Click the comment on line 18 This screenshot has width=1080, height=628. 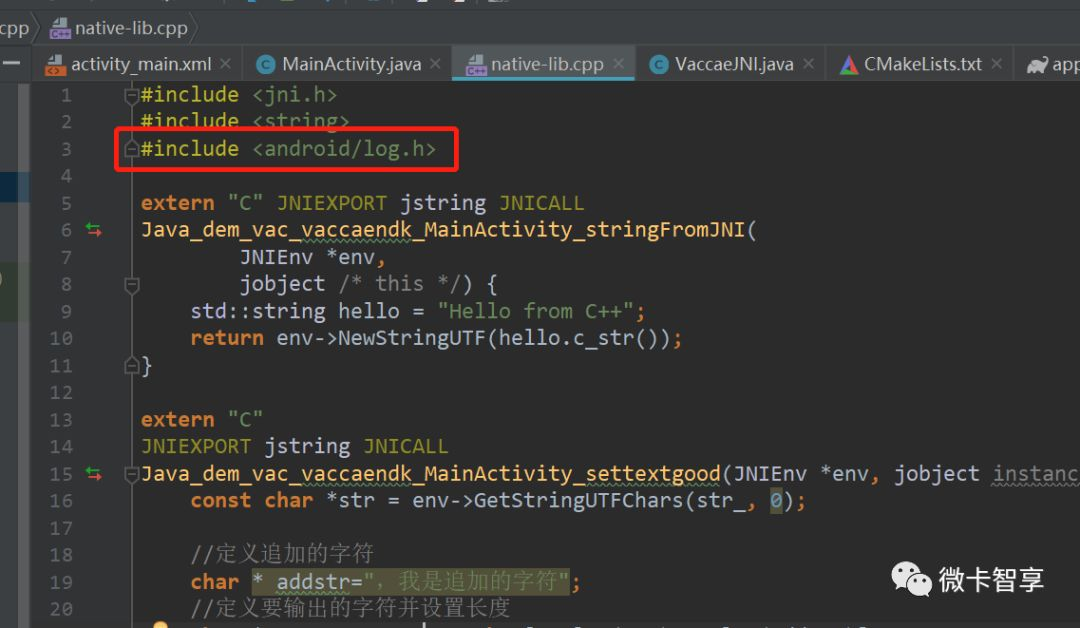click(282, 554)
